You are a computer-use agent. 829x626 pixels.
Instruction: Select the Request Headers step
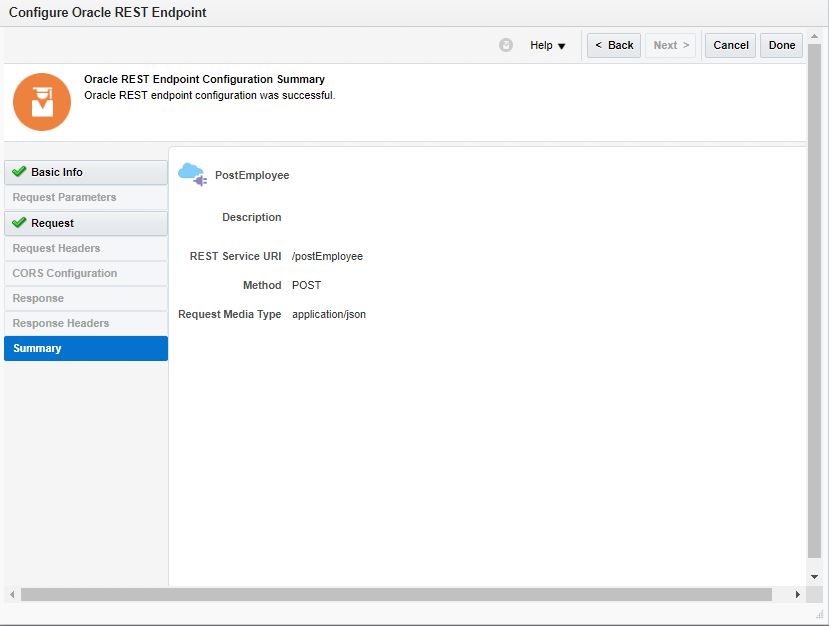tap(86, 248)
